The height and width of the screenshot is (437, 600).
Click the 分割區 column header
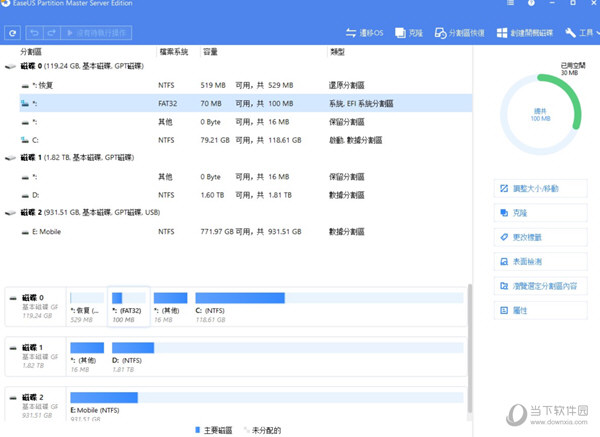(31, 52)
